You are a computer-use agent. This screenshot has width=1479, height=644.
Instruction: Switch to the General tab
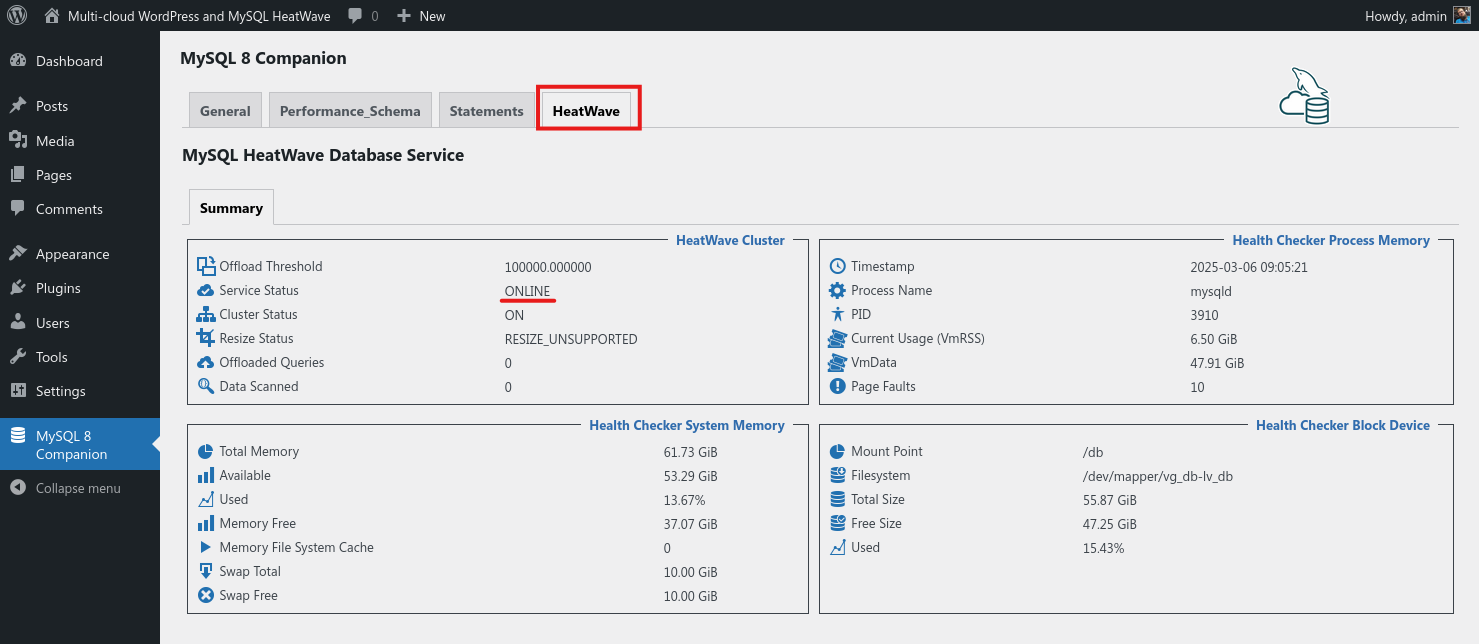click(x=225, y=111)
